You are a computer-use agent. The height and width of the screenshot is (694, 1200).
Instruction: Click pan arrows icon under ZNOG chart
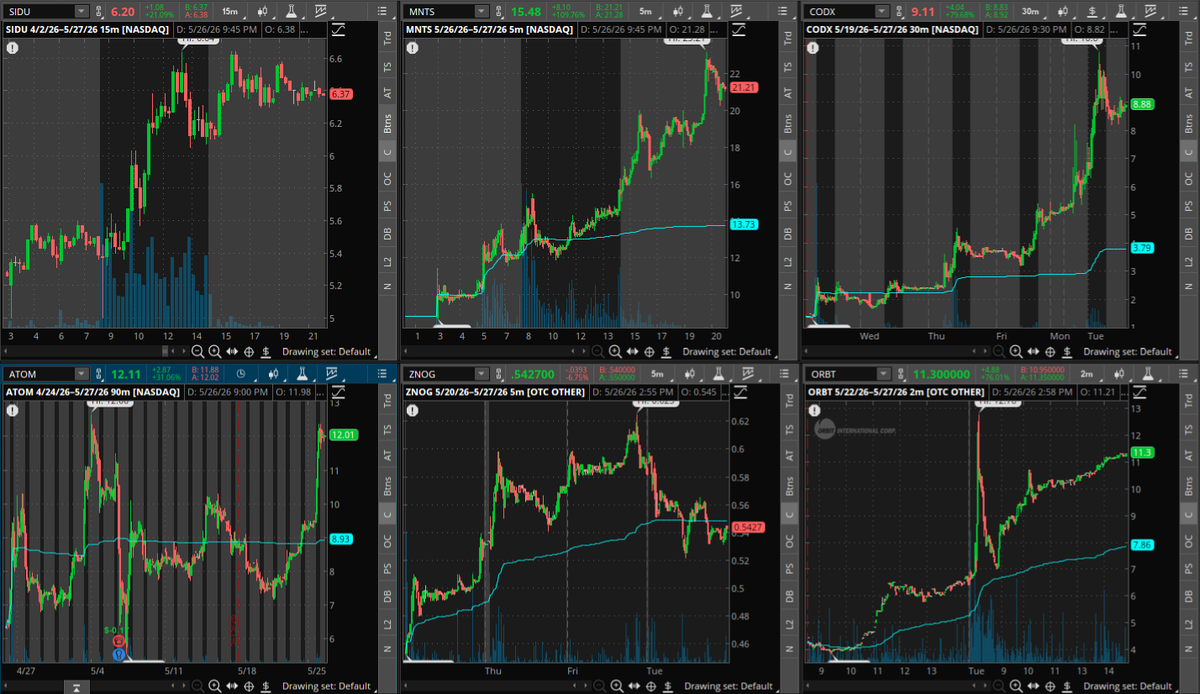tap(633, 686)
